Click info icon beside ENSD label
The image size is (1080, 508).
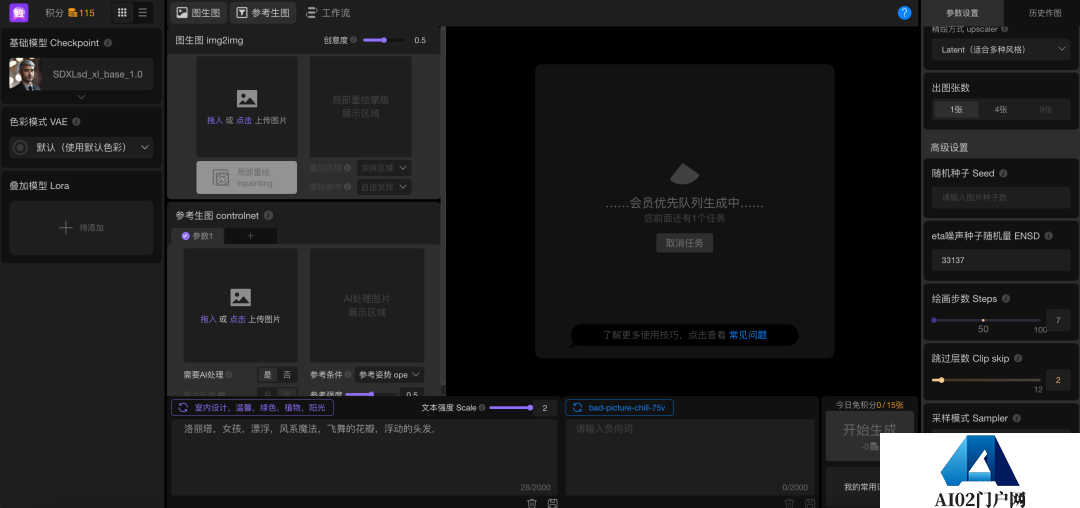click(x=1048, y=235)
